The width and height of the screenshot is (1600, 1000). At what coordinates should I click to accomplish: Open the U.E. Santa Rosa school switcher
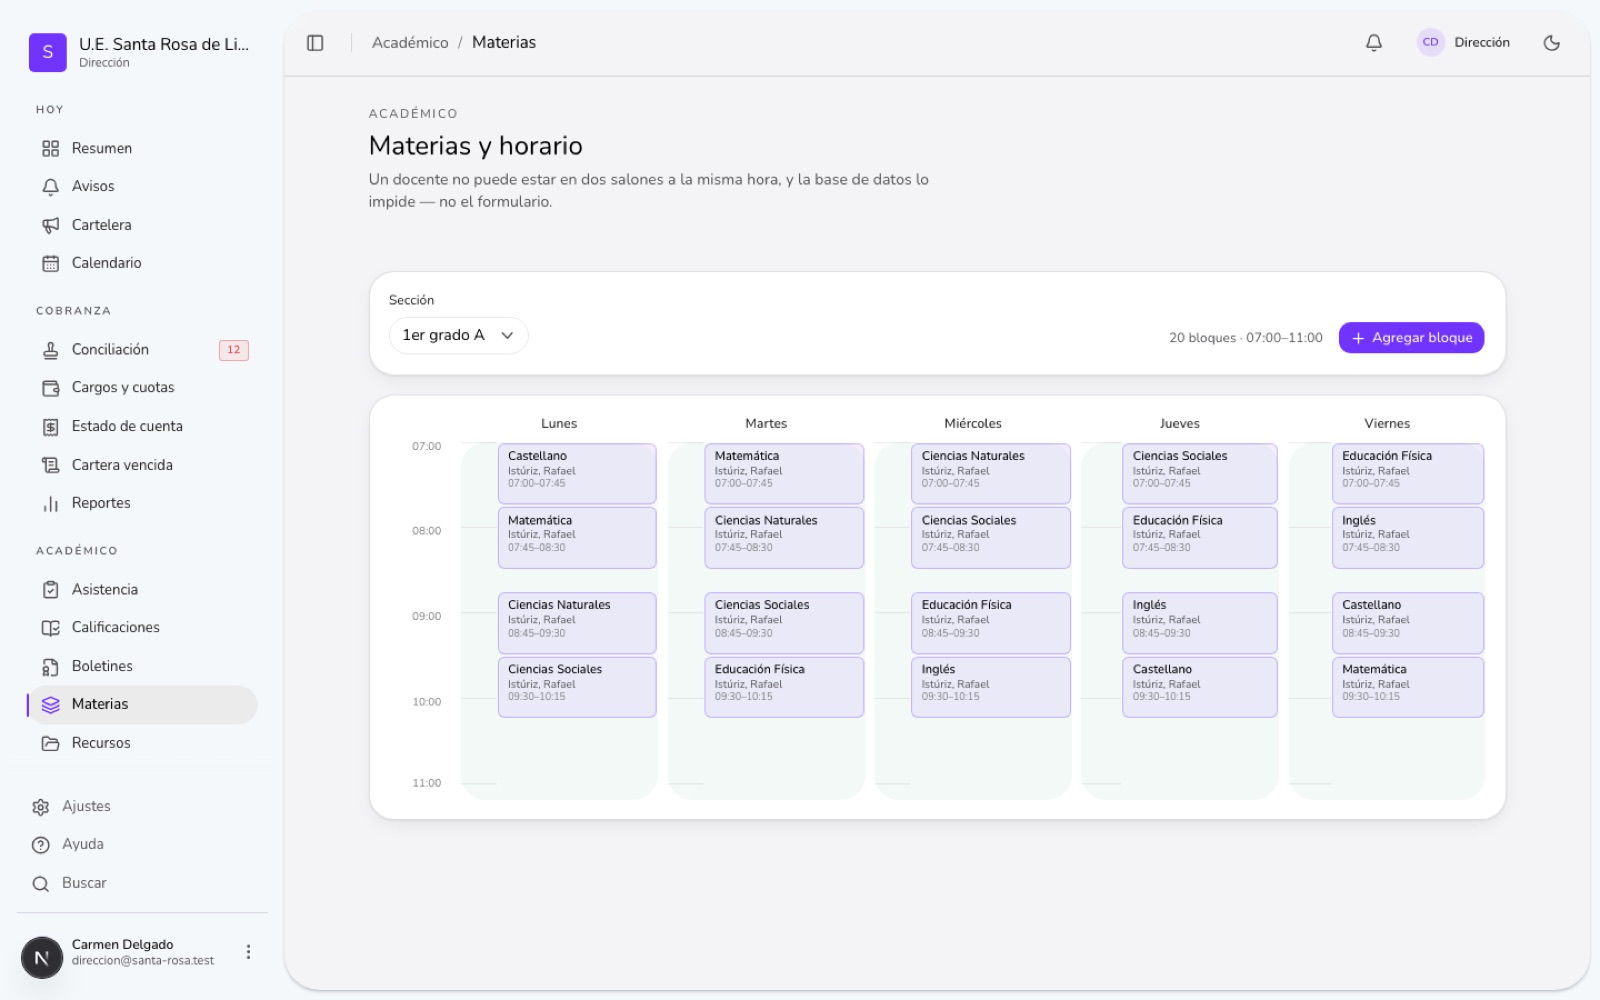click(140, 52)
